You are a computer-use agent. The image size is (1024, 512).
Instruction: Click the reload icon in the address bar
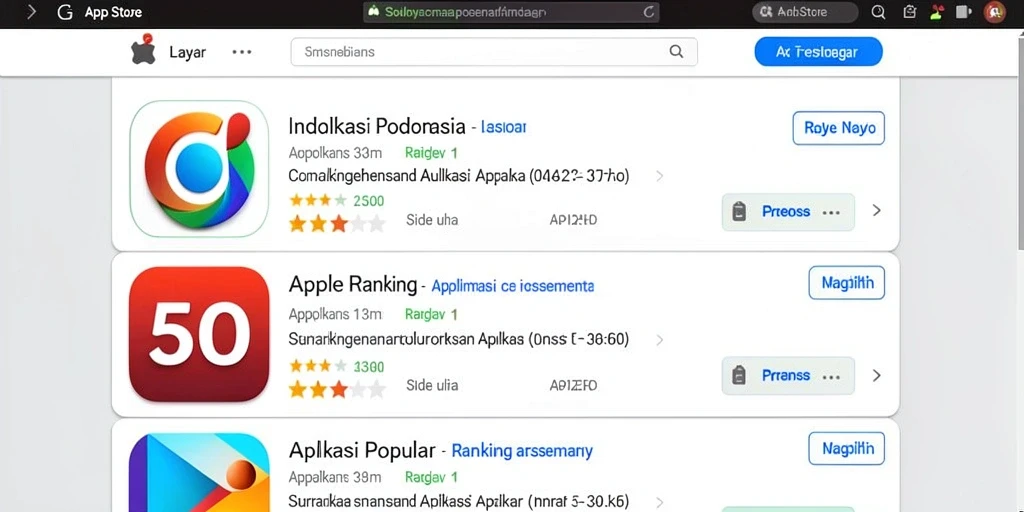(648, 12)
